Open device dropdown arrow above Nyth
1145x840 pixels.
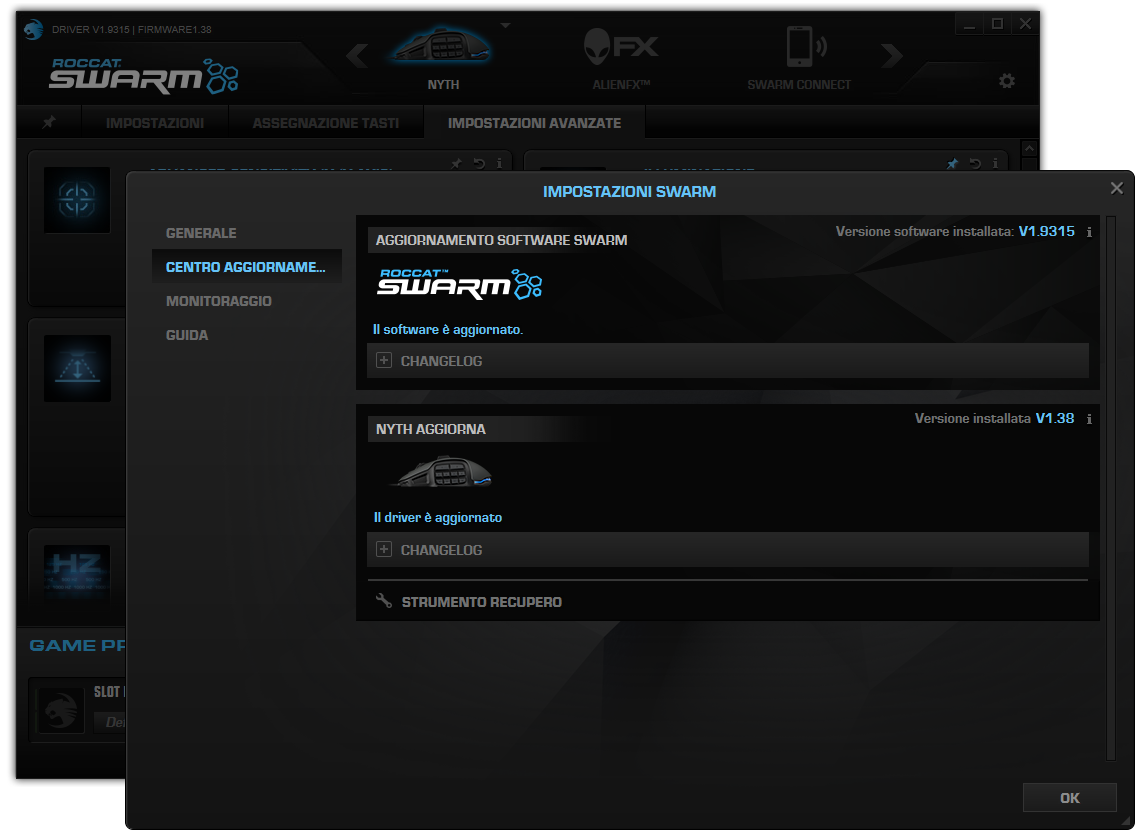505,25
